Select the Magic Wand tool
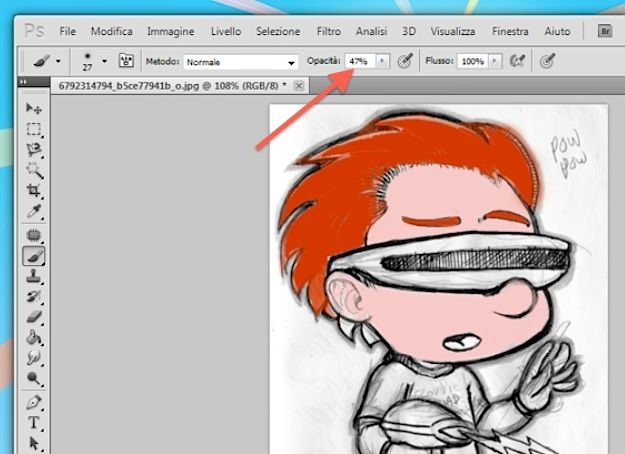 click(34, 171)
